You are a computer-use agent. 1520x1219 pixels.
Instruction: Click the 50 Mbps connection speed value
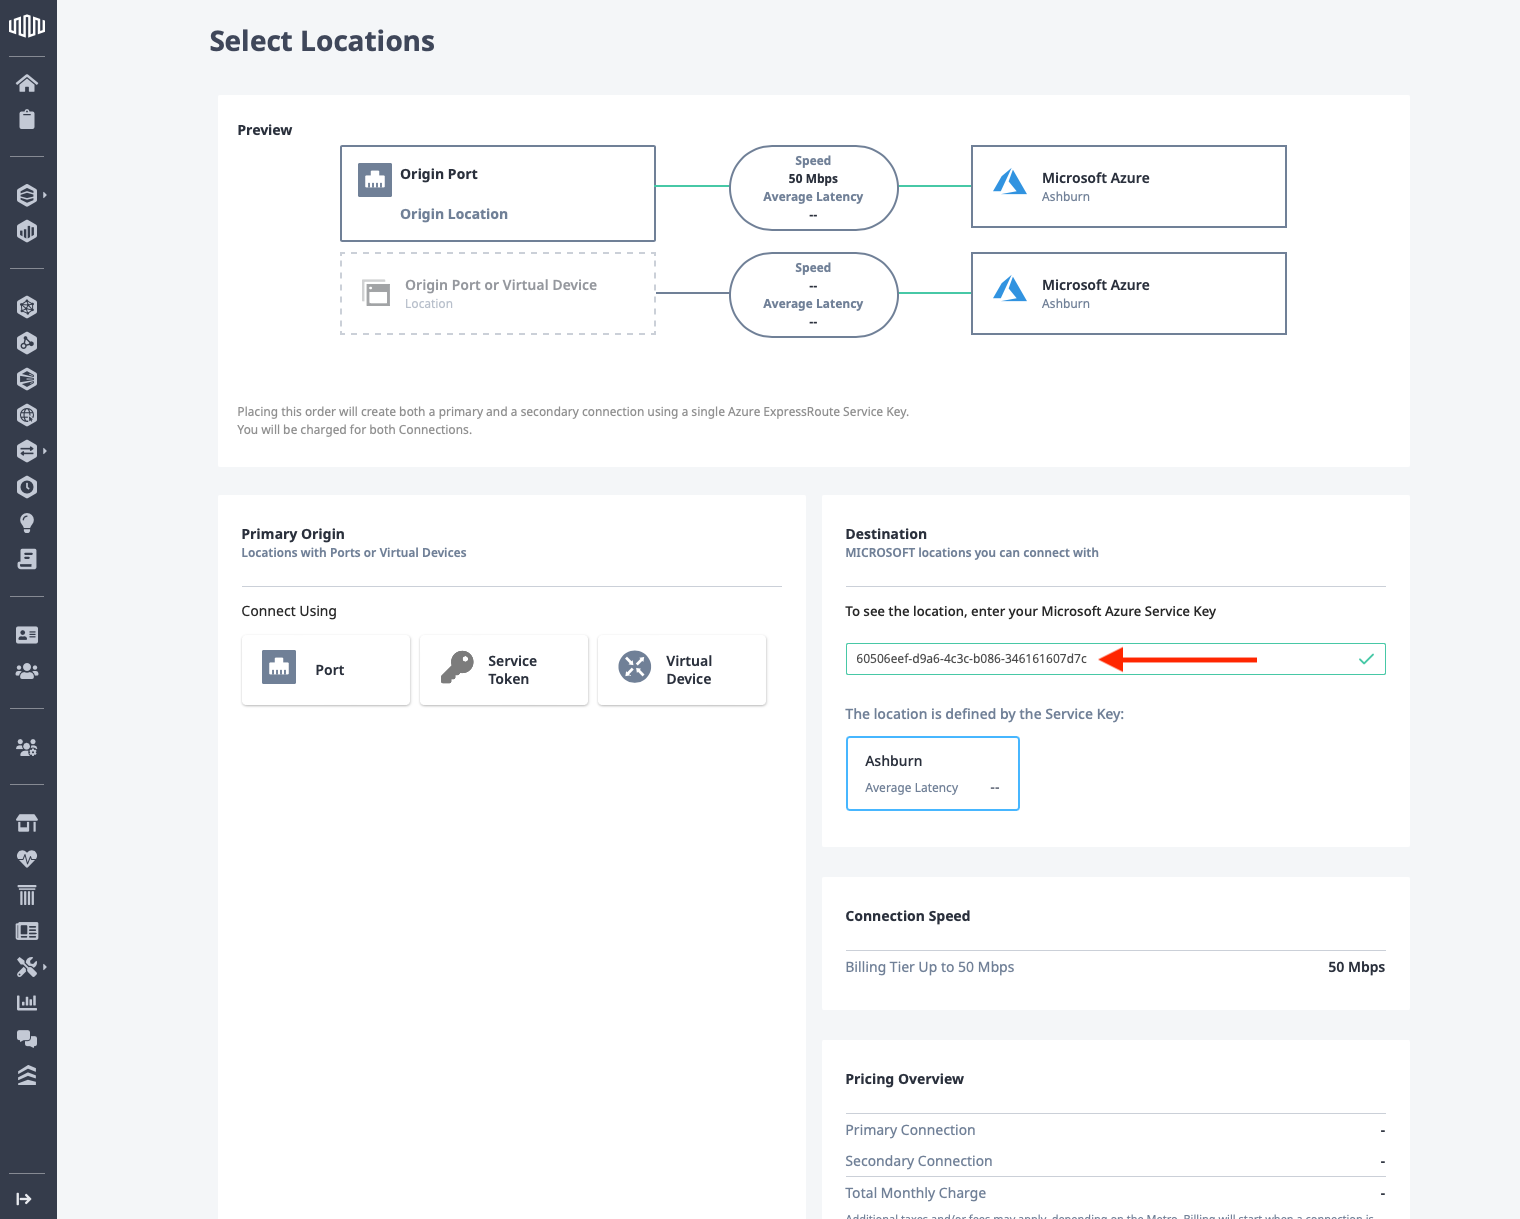1356,967
